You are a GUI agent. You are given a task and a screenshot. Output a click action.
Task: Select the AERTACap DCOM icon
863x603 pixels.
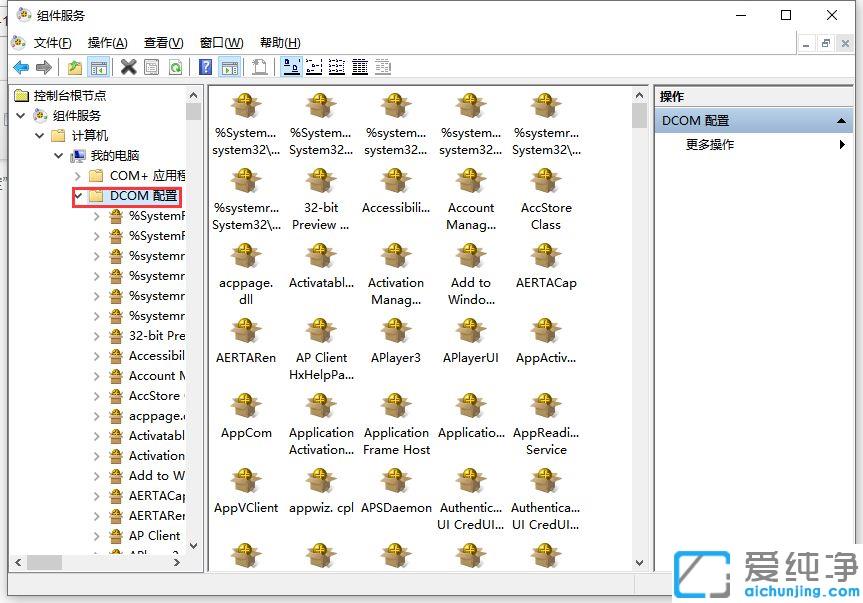coord(545,267)
